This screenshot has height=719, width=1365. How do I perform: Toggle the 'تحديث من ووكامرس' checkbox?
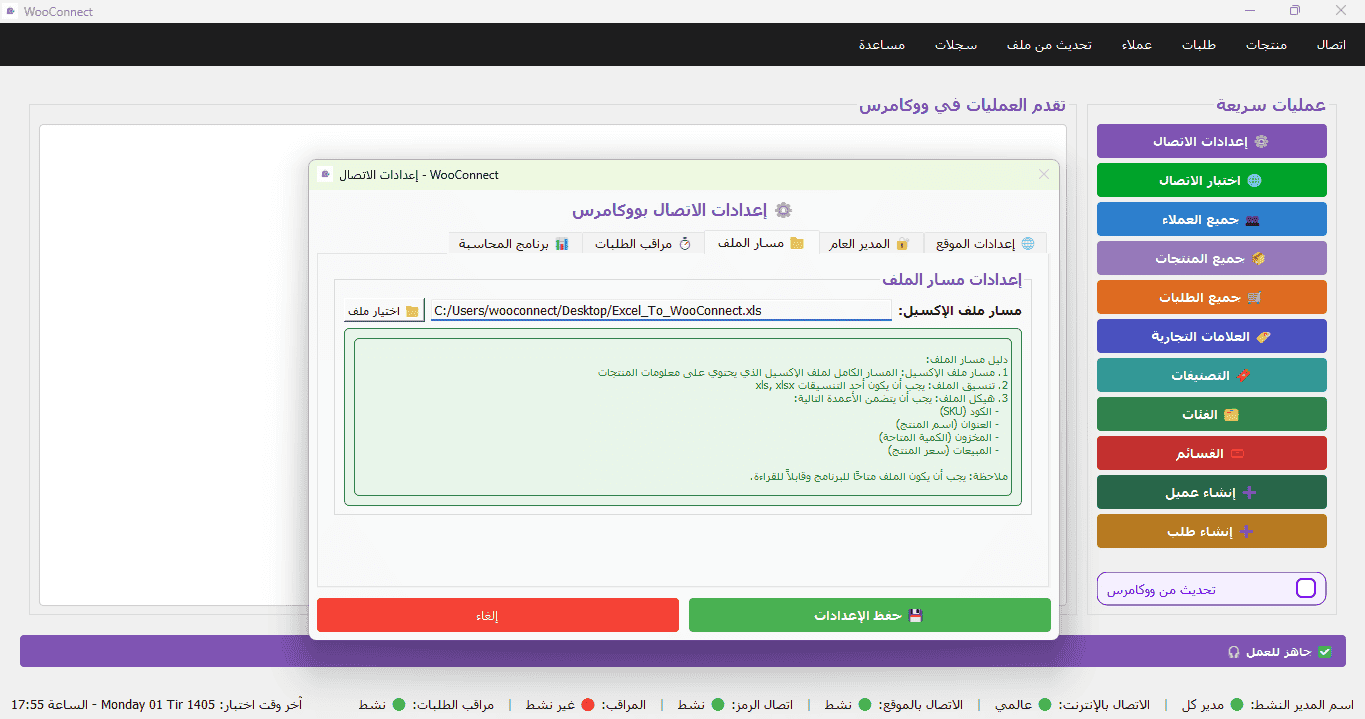click(x=1306, y=589)
